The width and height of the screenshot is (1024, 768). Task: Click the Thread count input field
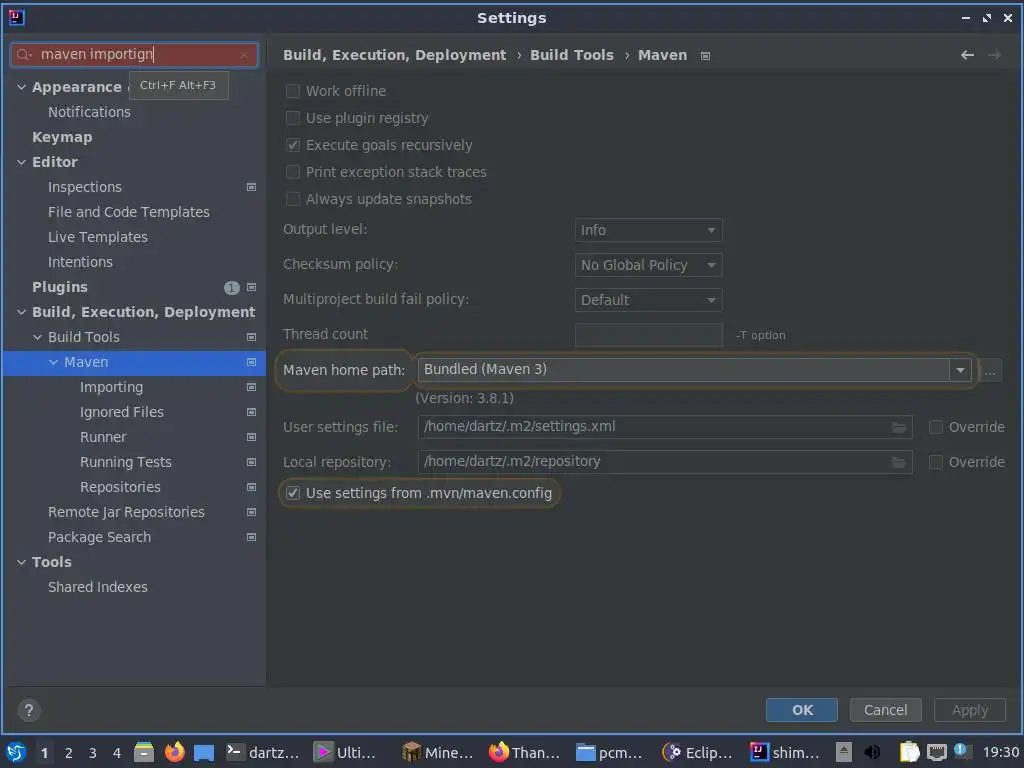[x=648, y=335]
